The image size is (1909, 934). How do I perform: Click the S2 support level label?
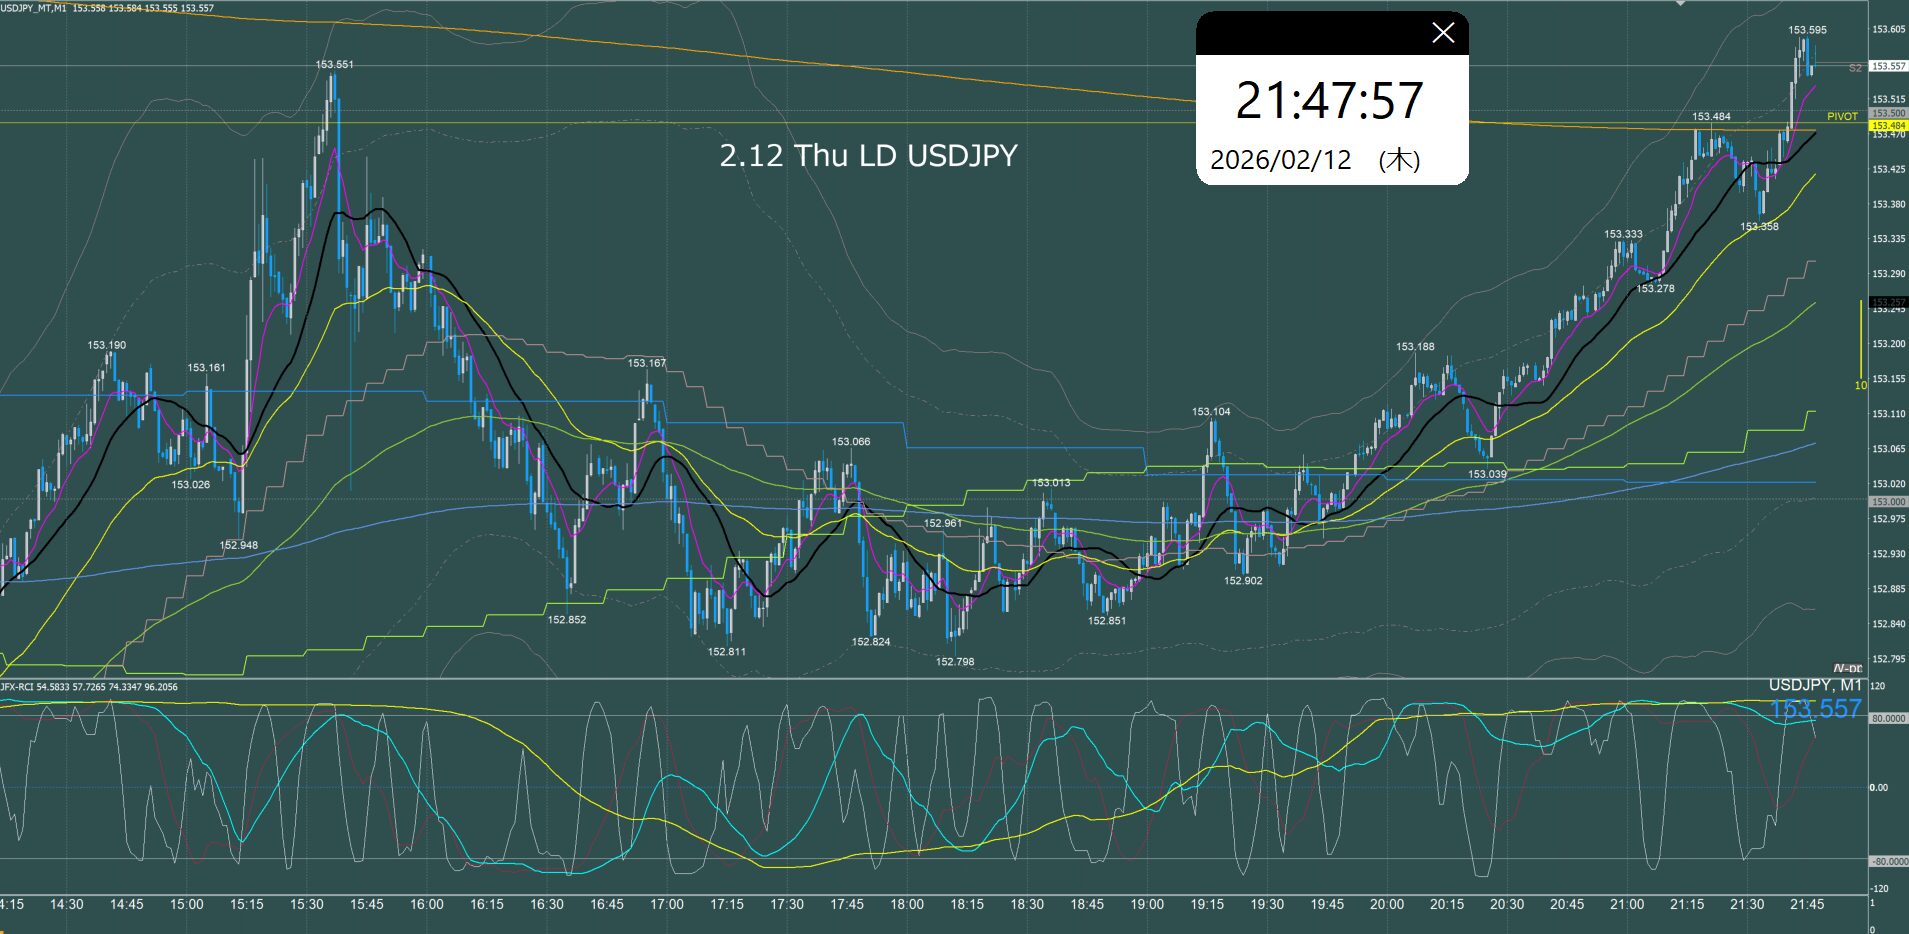1855,68
